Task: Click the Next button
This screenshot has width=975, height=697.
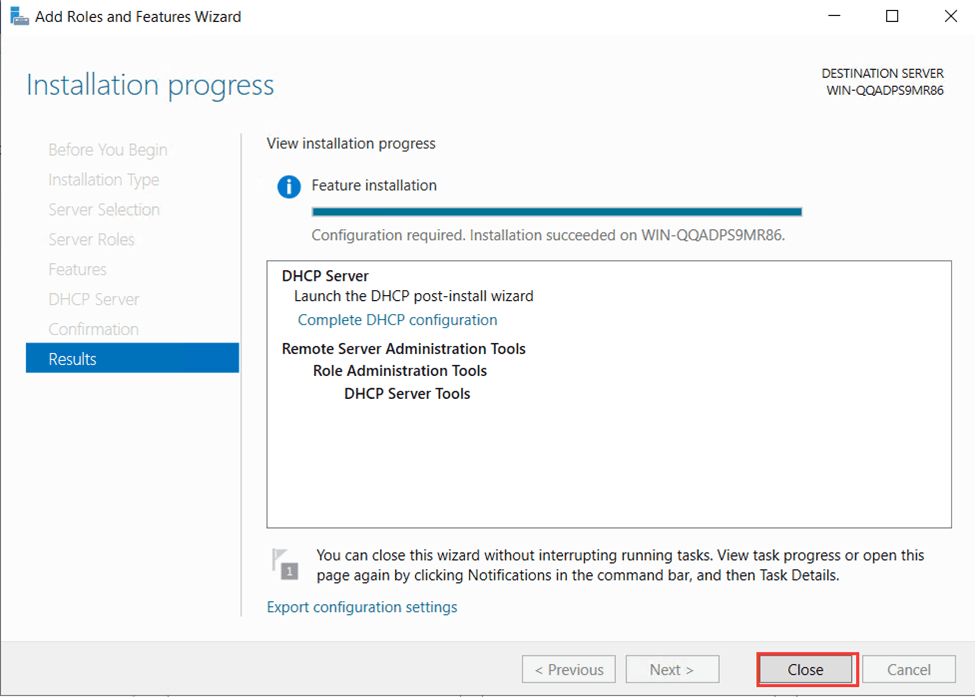Action: point(672,669)
